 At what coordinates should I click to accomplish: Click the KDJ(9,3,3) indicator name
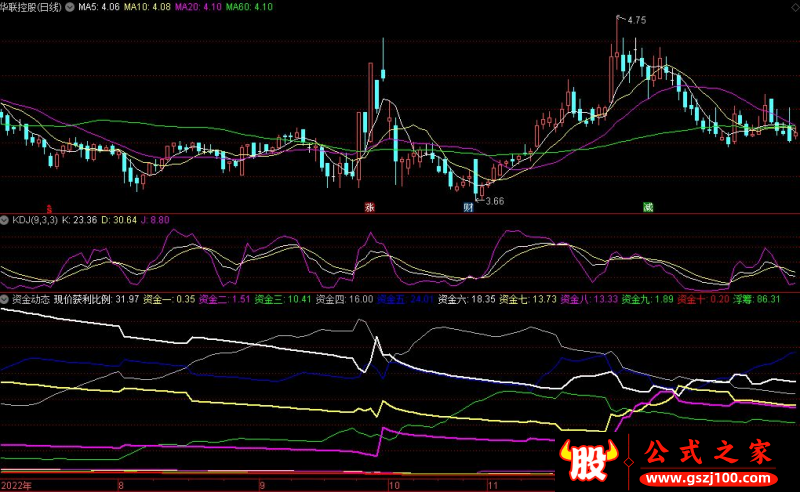pos(34,218)
